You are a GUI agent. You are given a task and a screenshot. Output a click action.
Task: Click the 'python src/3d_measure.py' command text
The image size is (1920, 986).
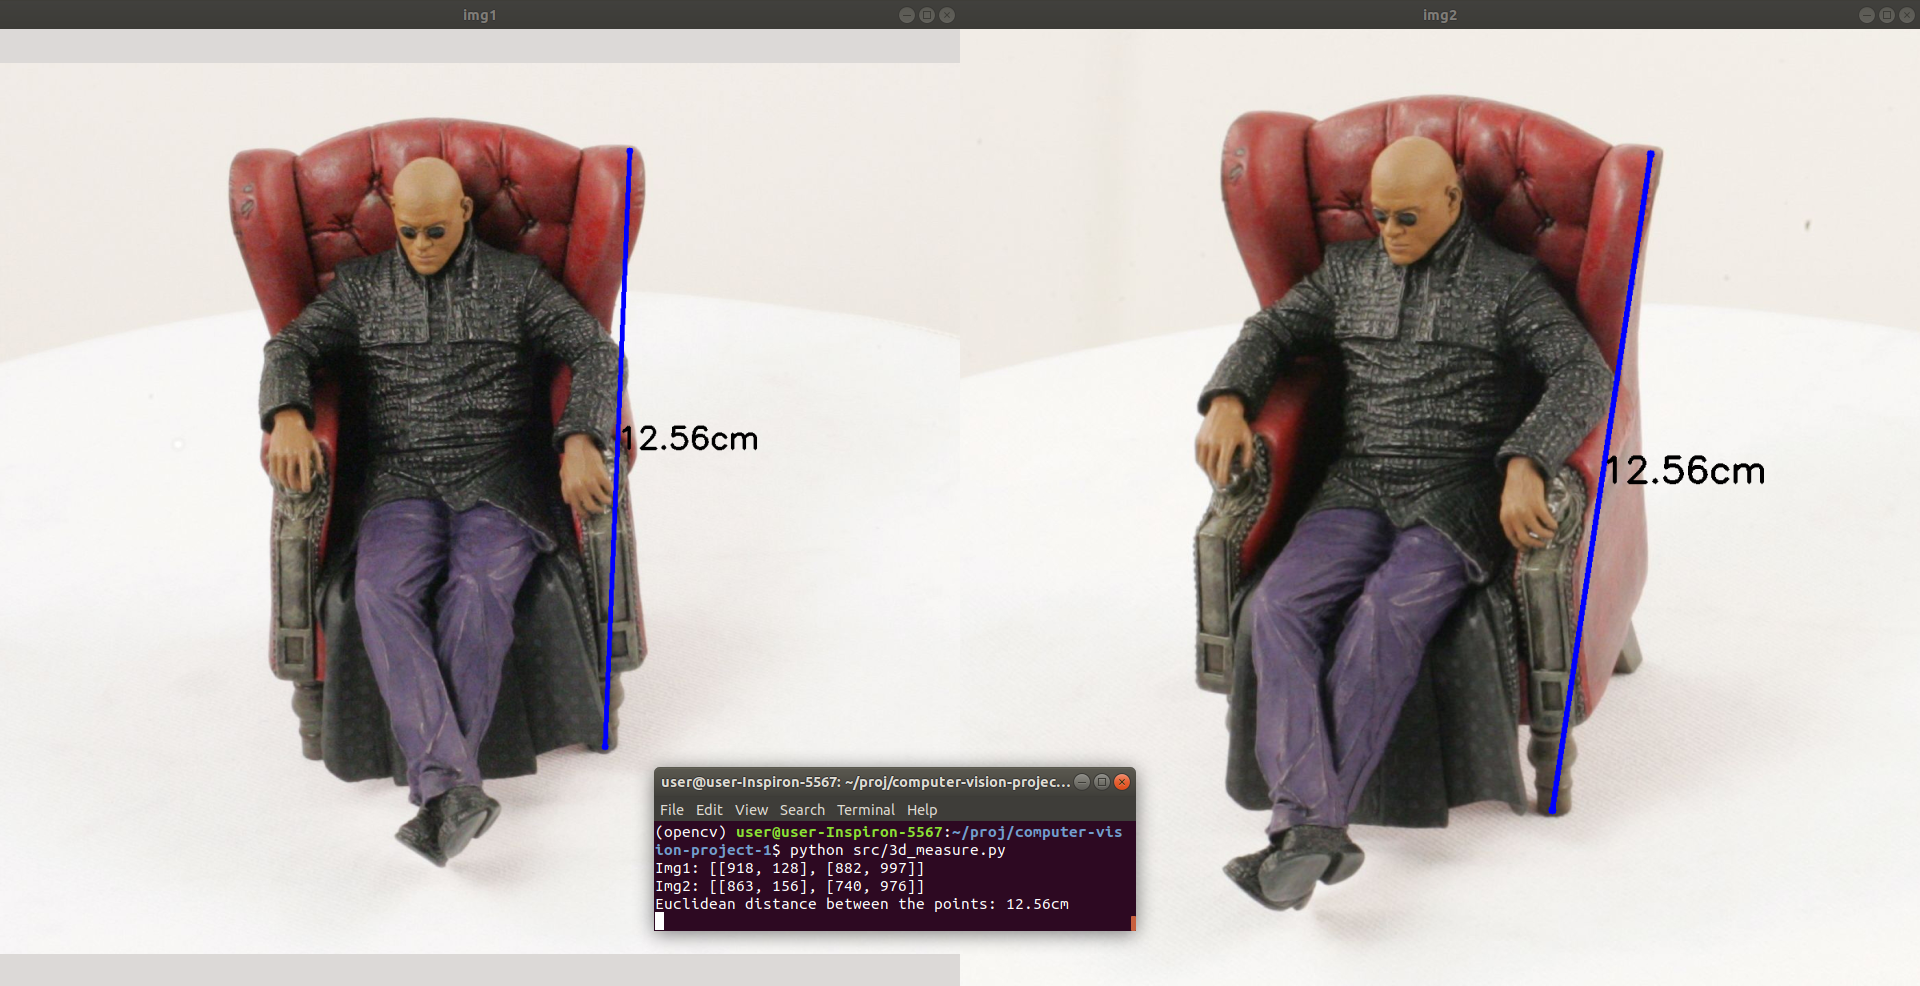898,850
